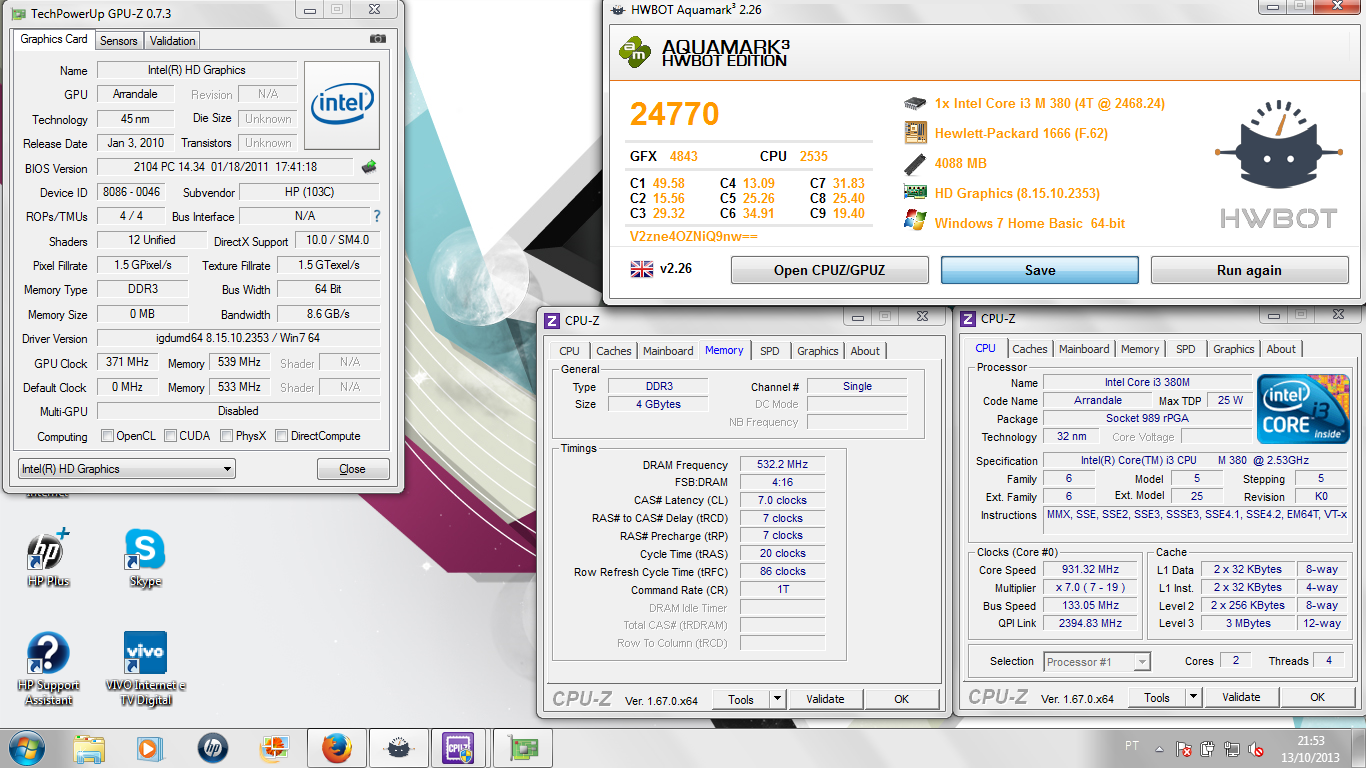This screenshot has height=768, width=1366.
Task: Click the motherboard icon next to Hewlett-Packard 1666
Action: (915, 132)
